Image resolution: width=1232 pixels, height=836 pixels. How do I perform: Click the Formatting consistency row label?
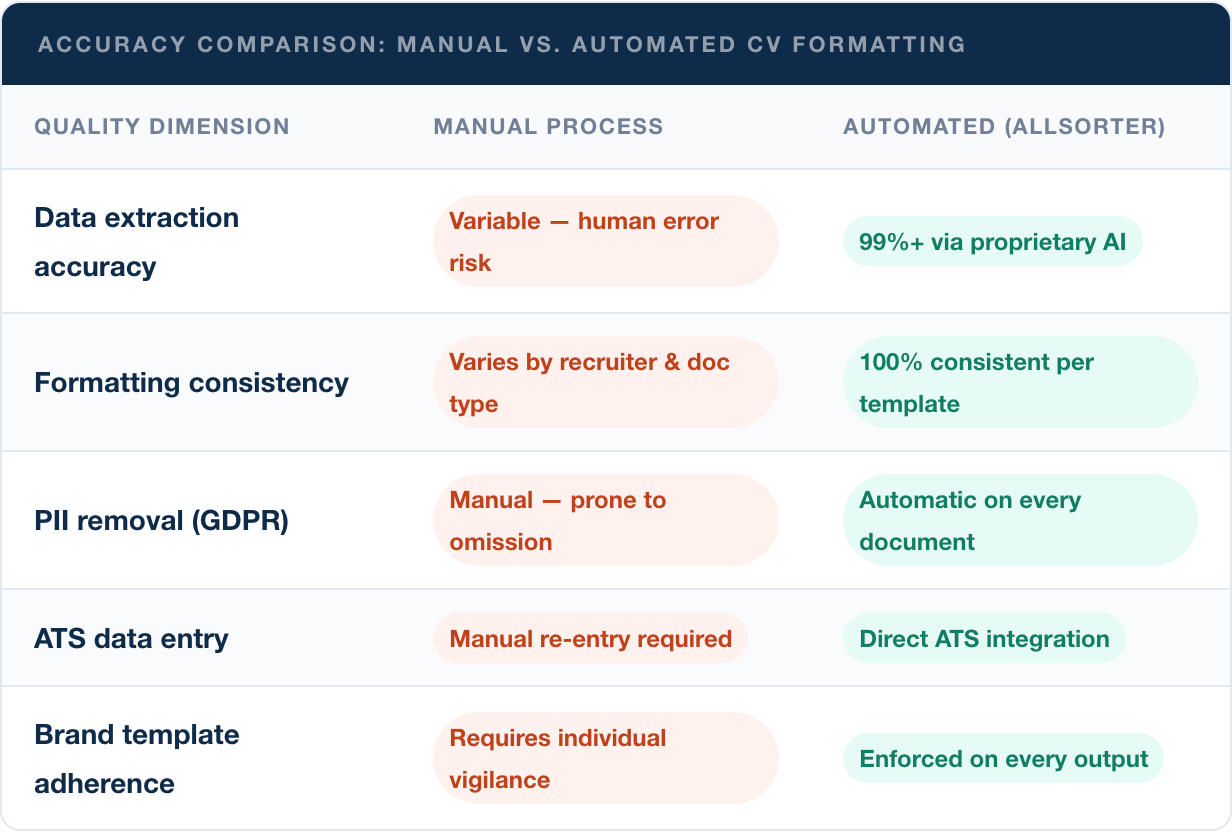tap(191, 382)
